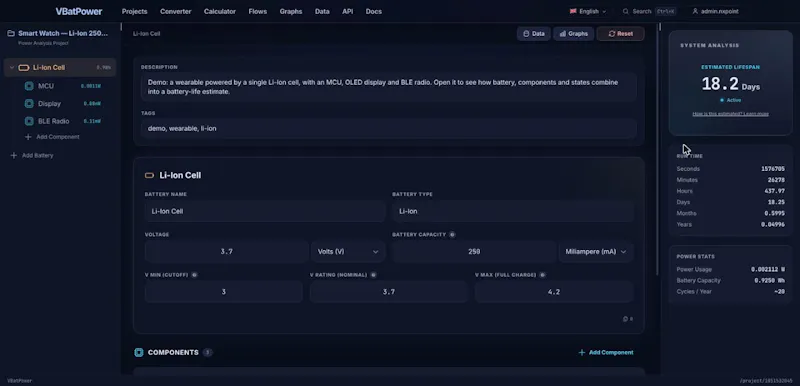800x386 pixels.
Task: Collapse the Li-Ion Cell tree node
Action: click(12, 67)
